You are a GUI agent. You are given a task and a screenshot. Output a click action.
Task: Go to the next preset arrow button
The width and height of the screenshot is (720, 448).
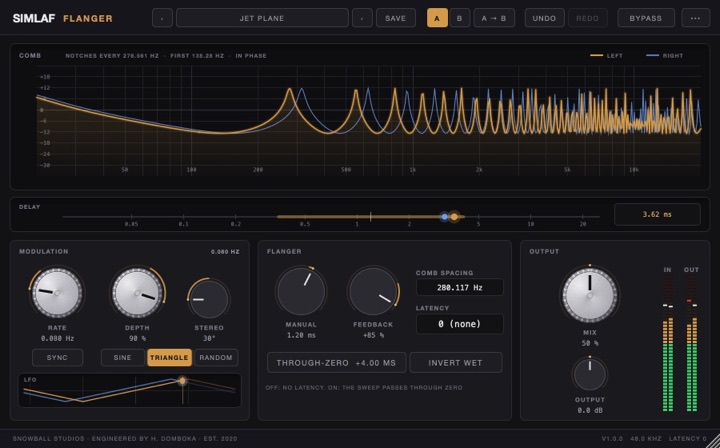(362, 18)
